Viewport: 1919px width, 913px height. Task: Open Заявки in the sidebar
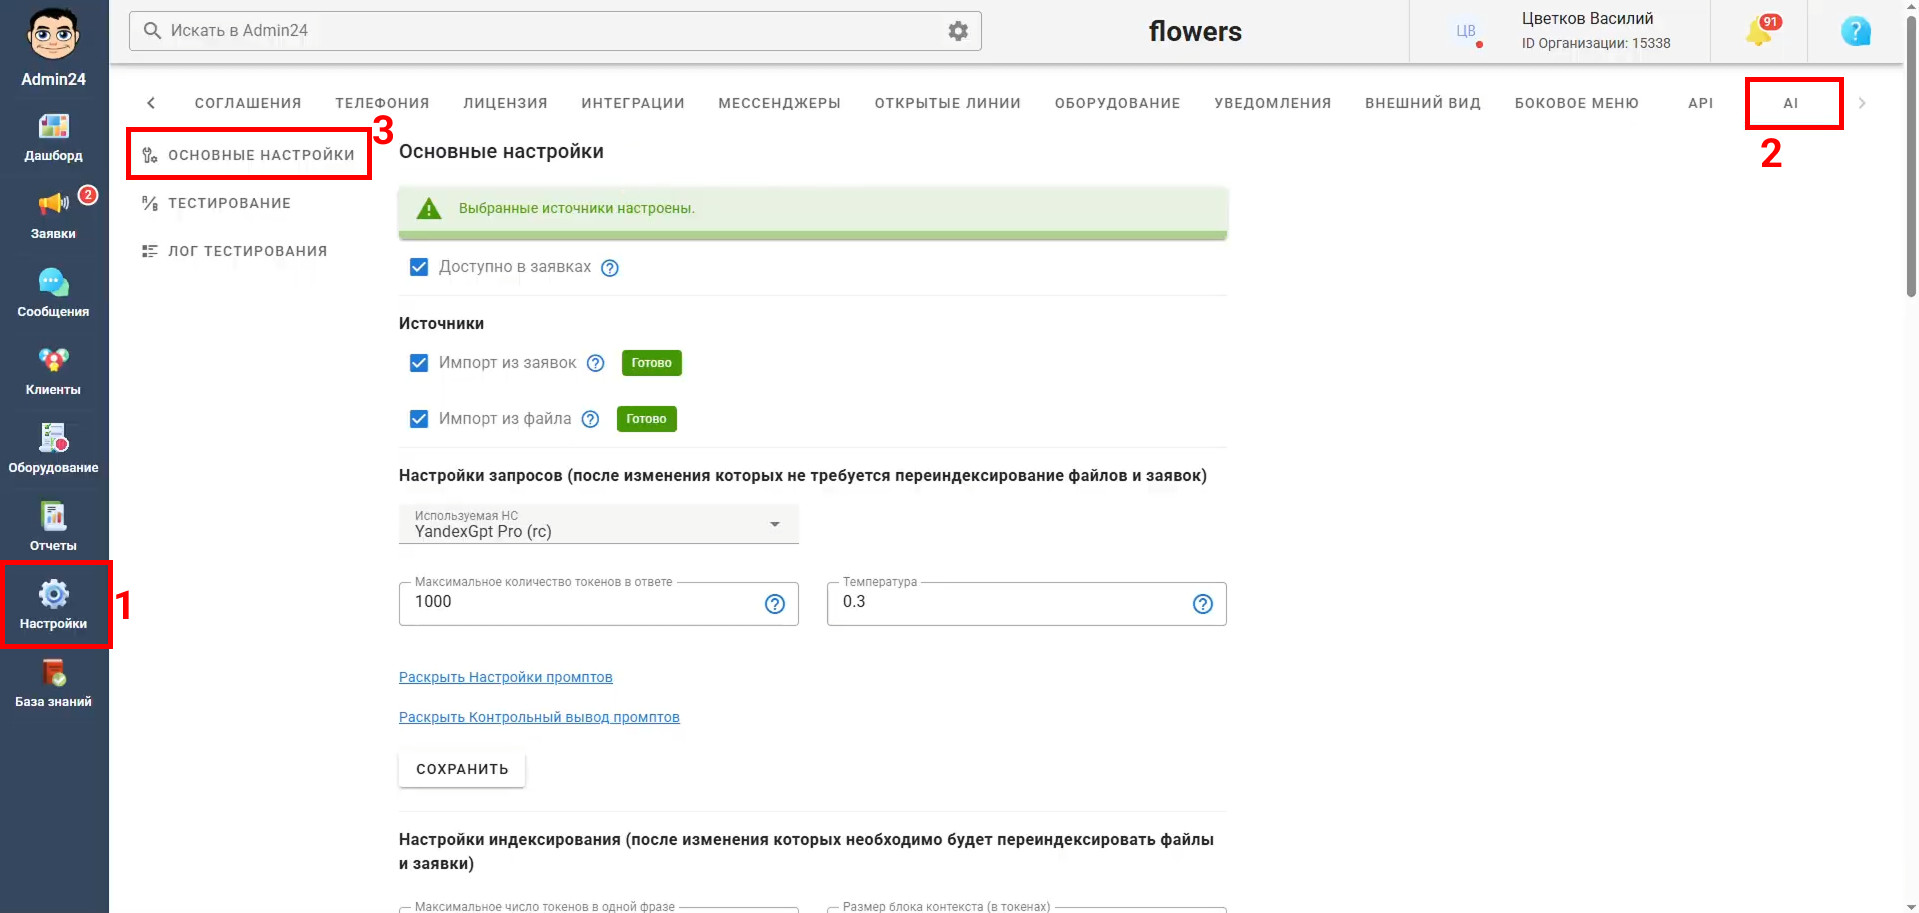(x=54, y=216)
